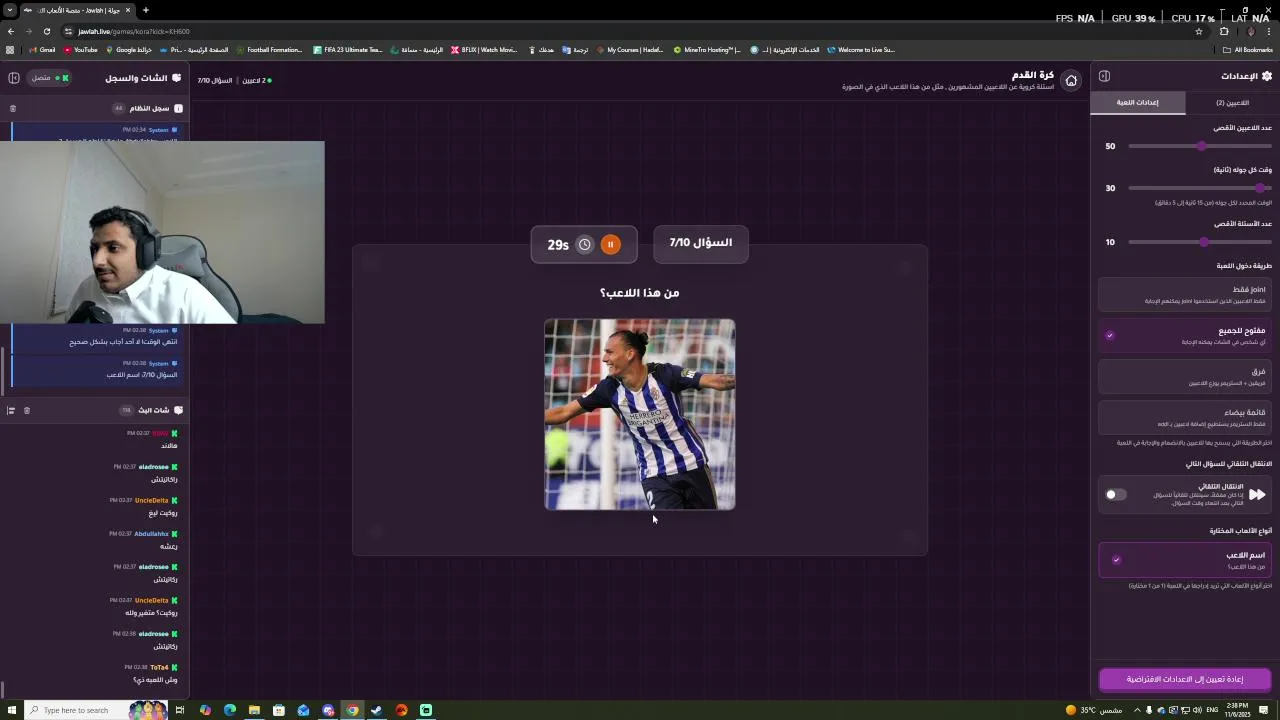This screenshot has height=720, width=1280.
Task: Go to home via house icon
Action: [x=1071, y=81]
